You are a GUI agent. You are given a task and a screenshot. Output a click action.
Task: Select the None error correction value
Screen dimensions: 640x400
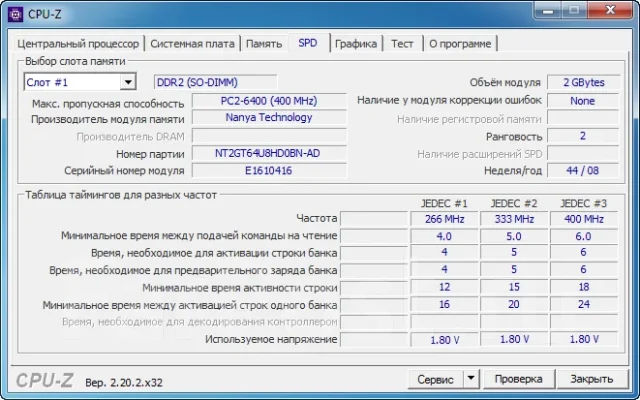click(583, 101)
